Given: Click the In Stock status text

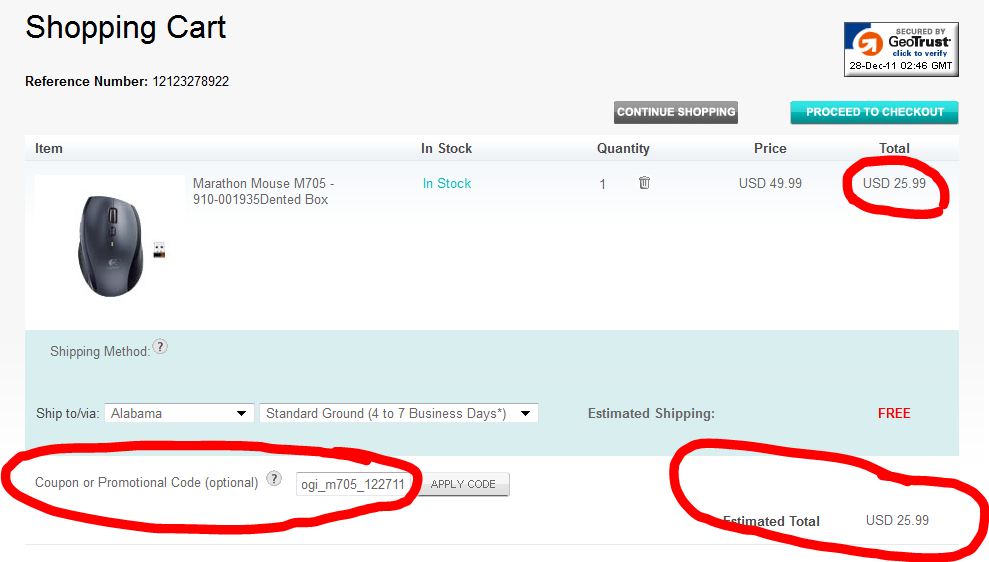Looking at the screenshot, I should 447,184.
